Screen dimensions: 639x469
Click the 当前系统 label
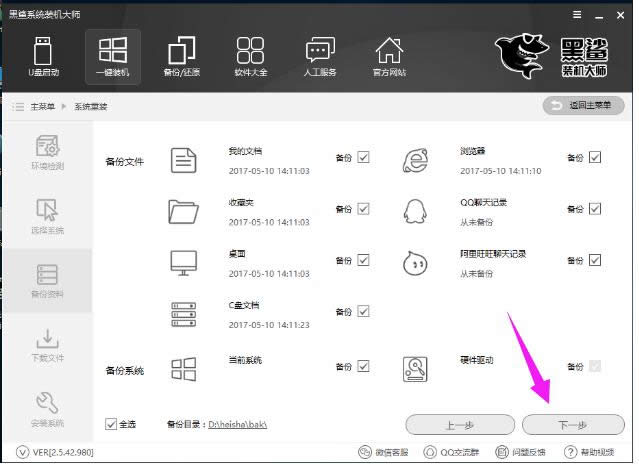245,360
